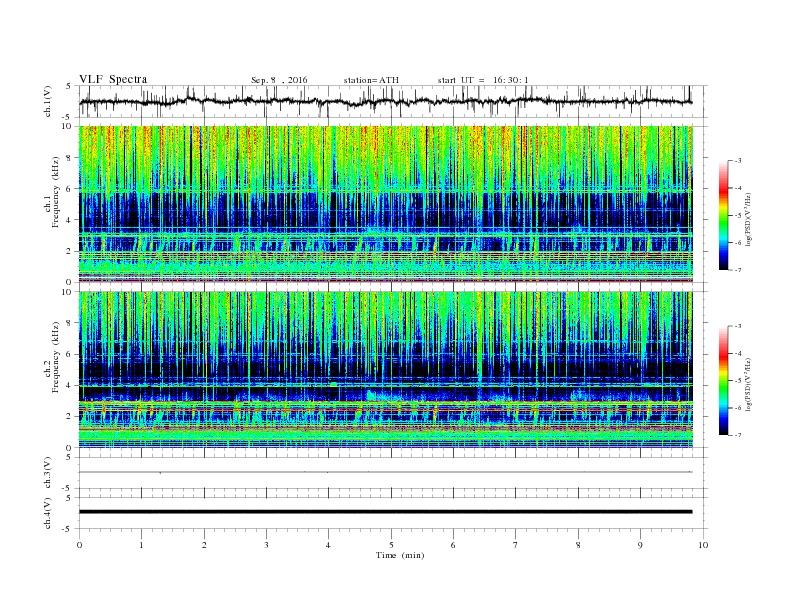Click the "6" kHz tick on ch.1 spectrogram
This screenshot has height=612, width=792.
pos(69,189)
